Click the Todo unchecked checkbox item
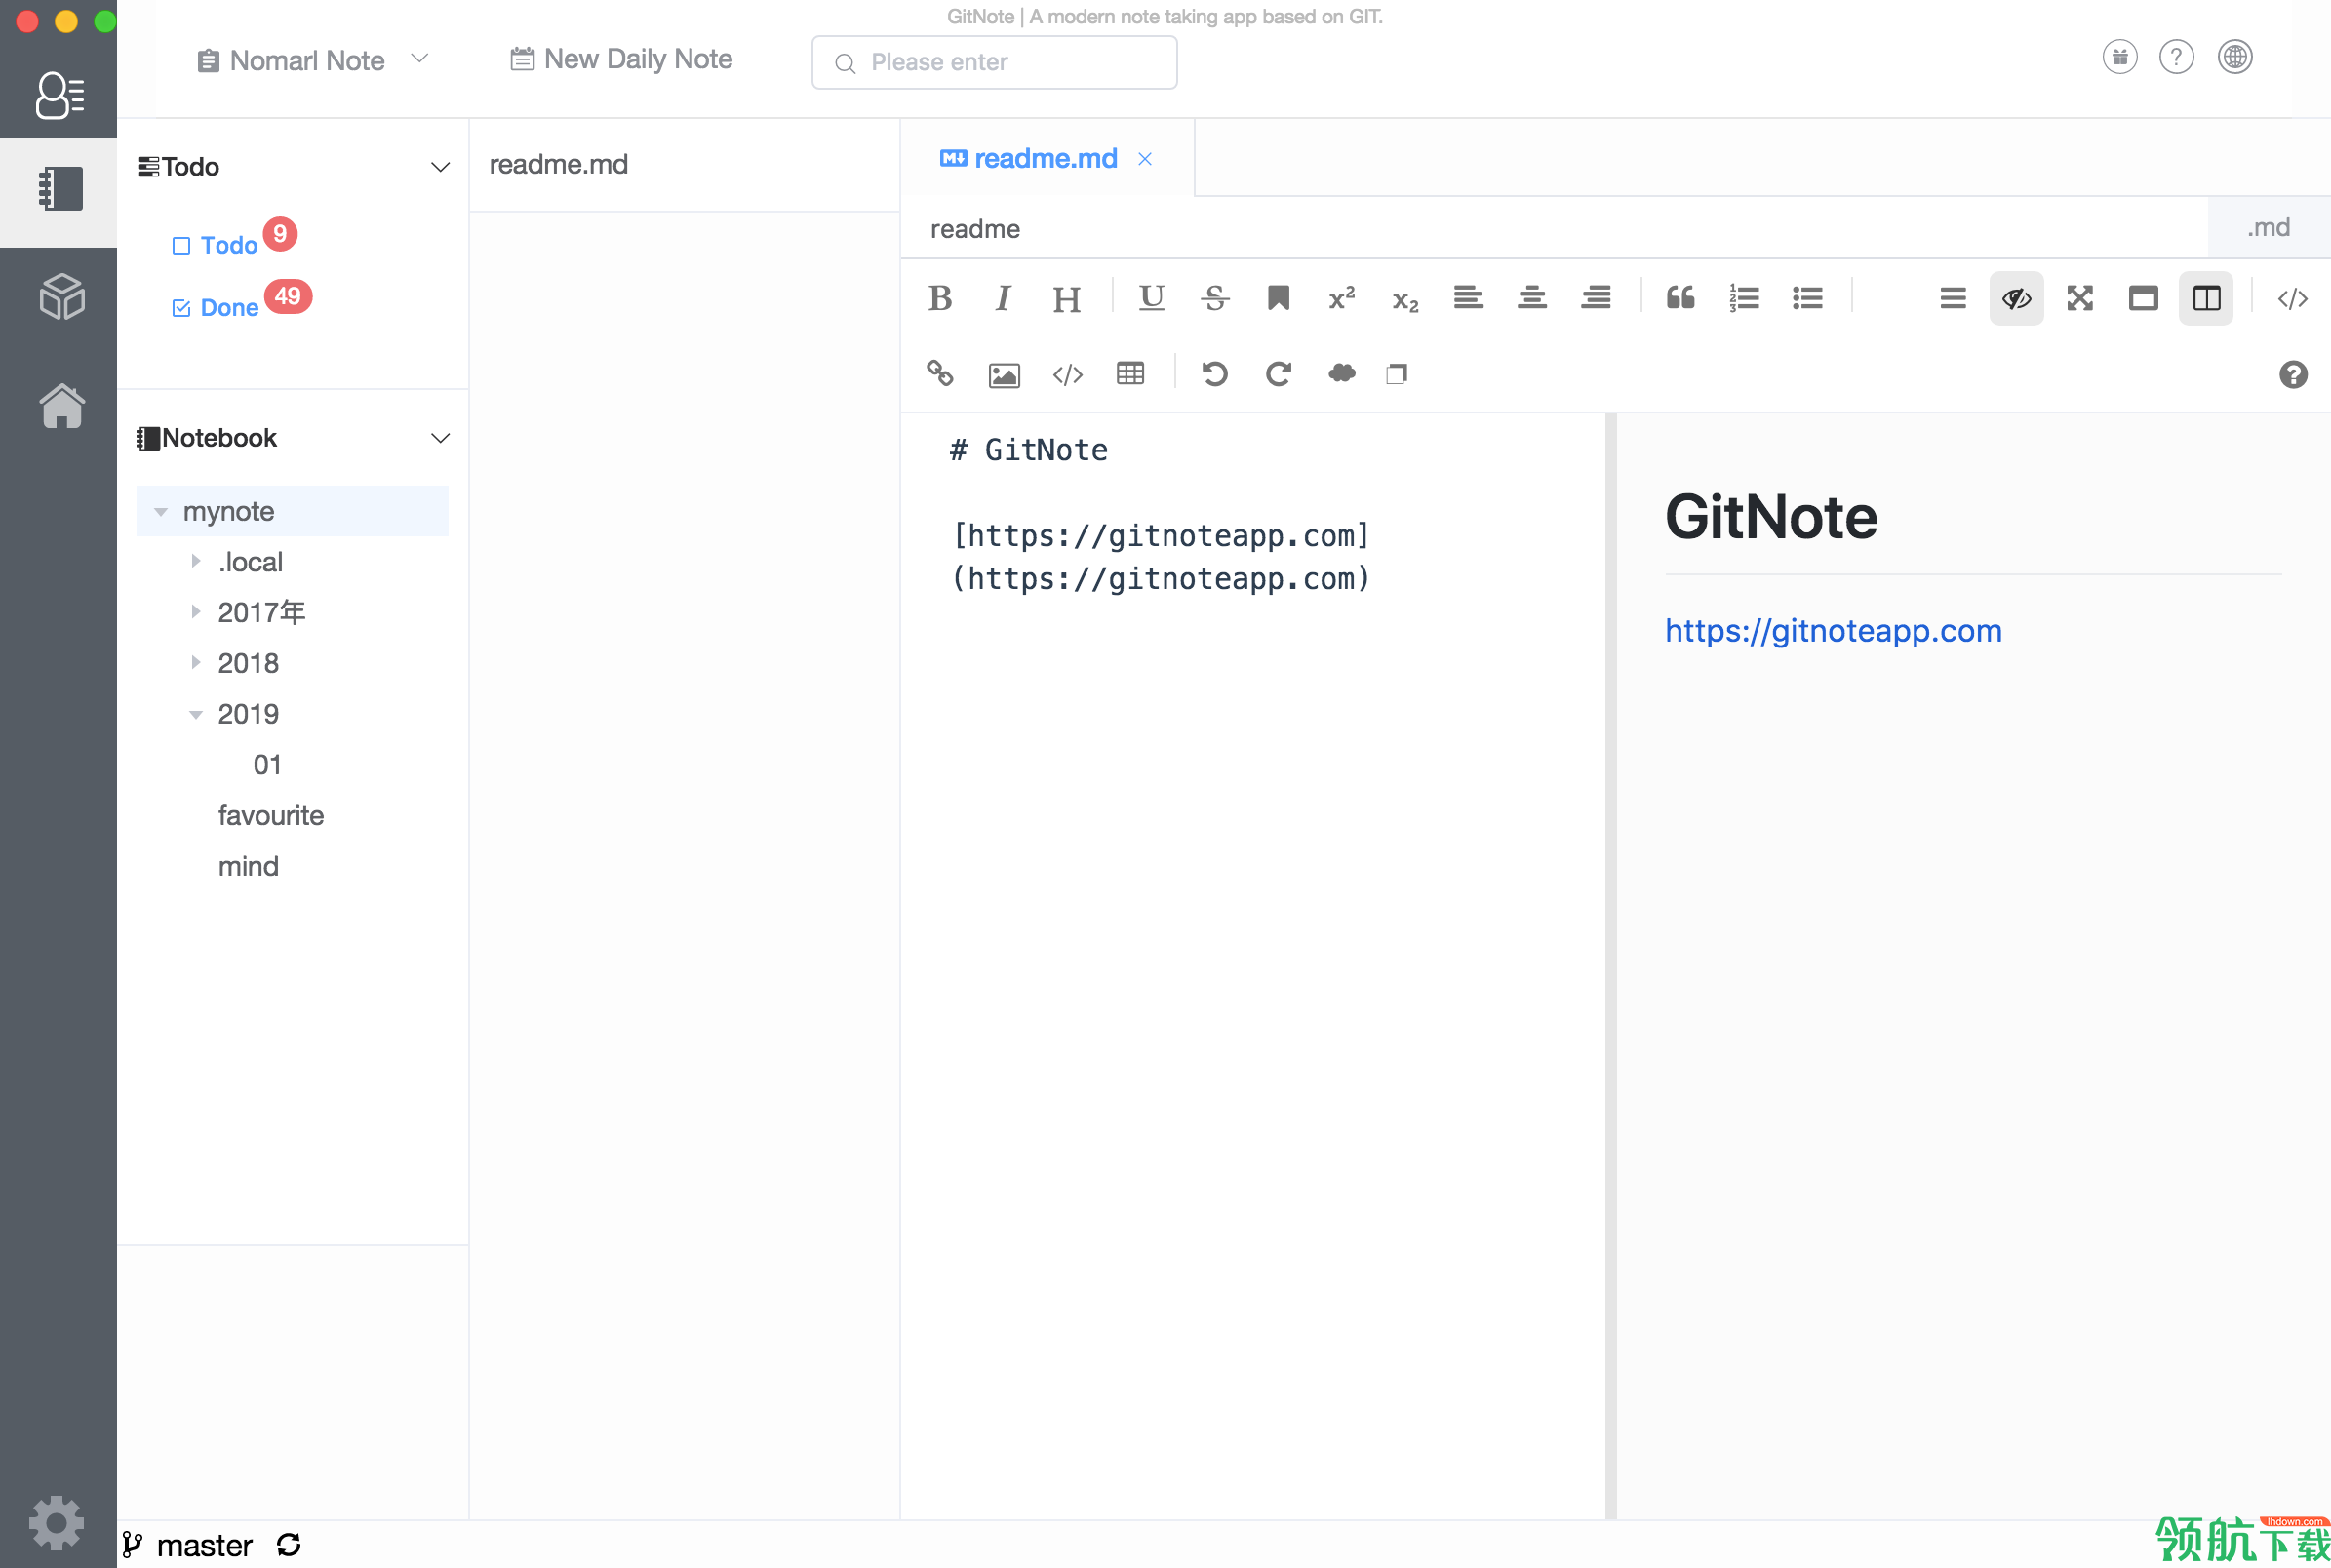Image resolution: width=2331 pixels, height=1568 pixels. pos(215,245)
